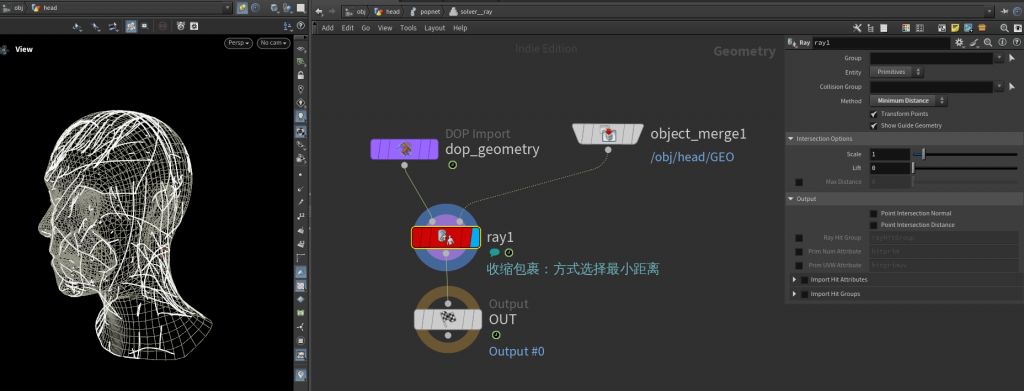Open the ray1 node comment bubble
1024x391 pixels.
(494, 253)
